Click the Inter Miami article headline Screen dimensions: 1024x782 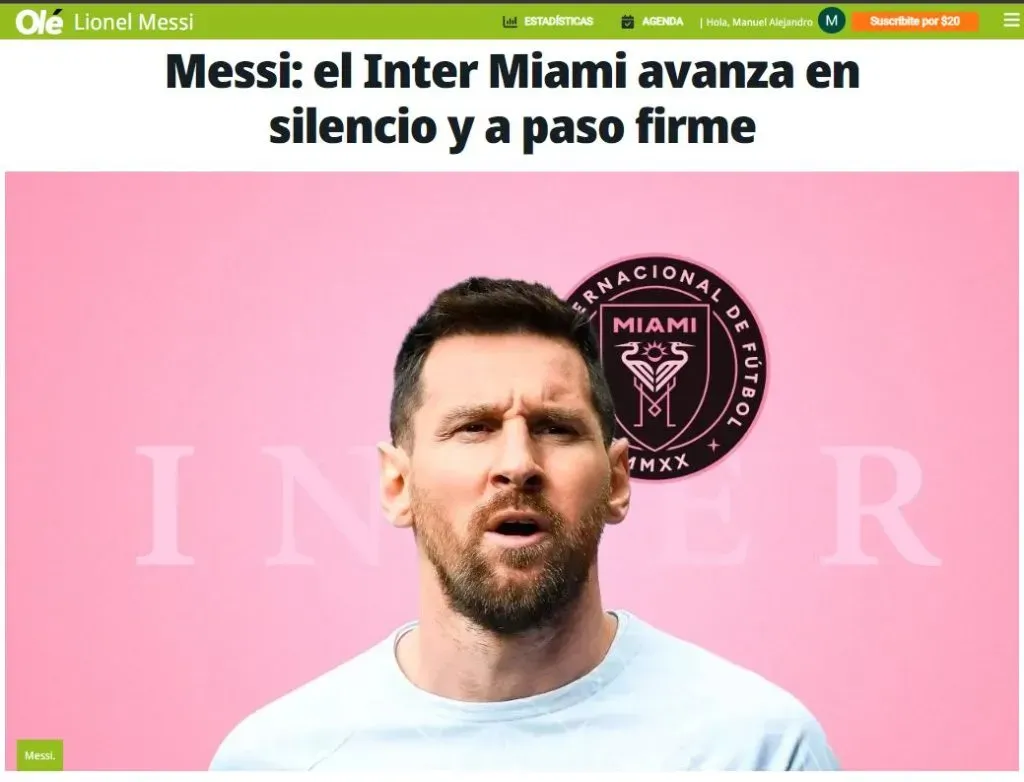pos(513,99)
